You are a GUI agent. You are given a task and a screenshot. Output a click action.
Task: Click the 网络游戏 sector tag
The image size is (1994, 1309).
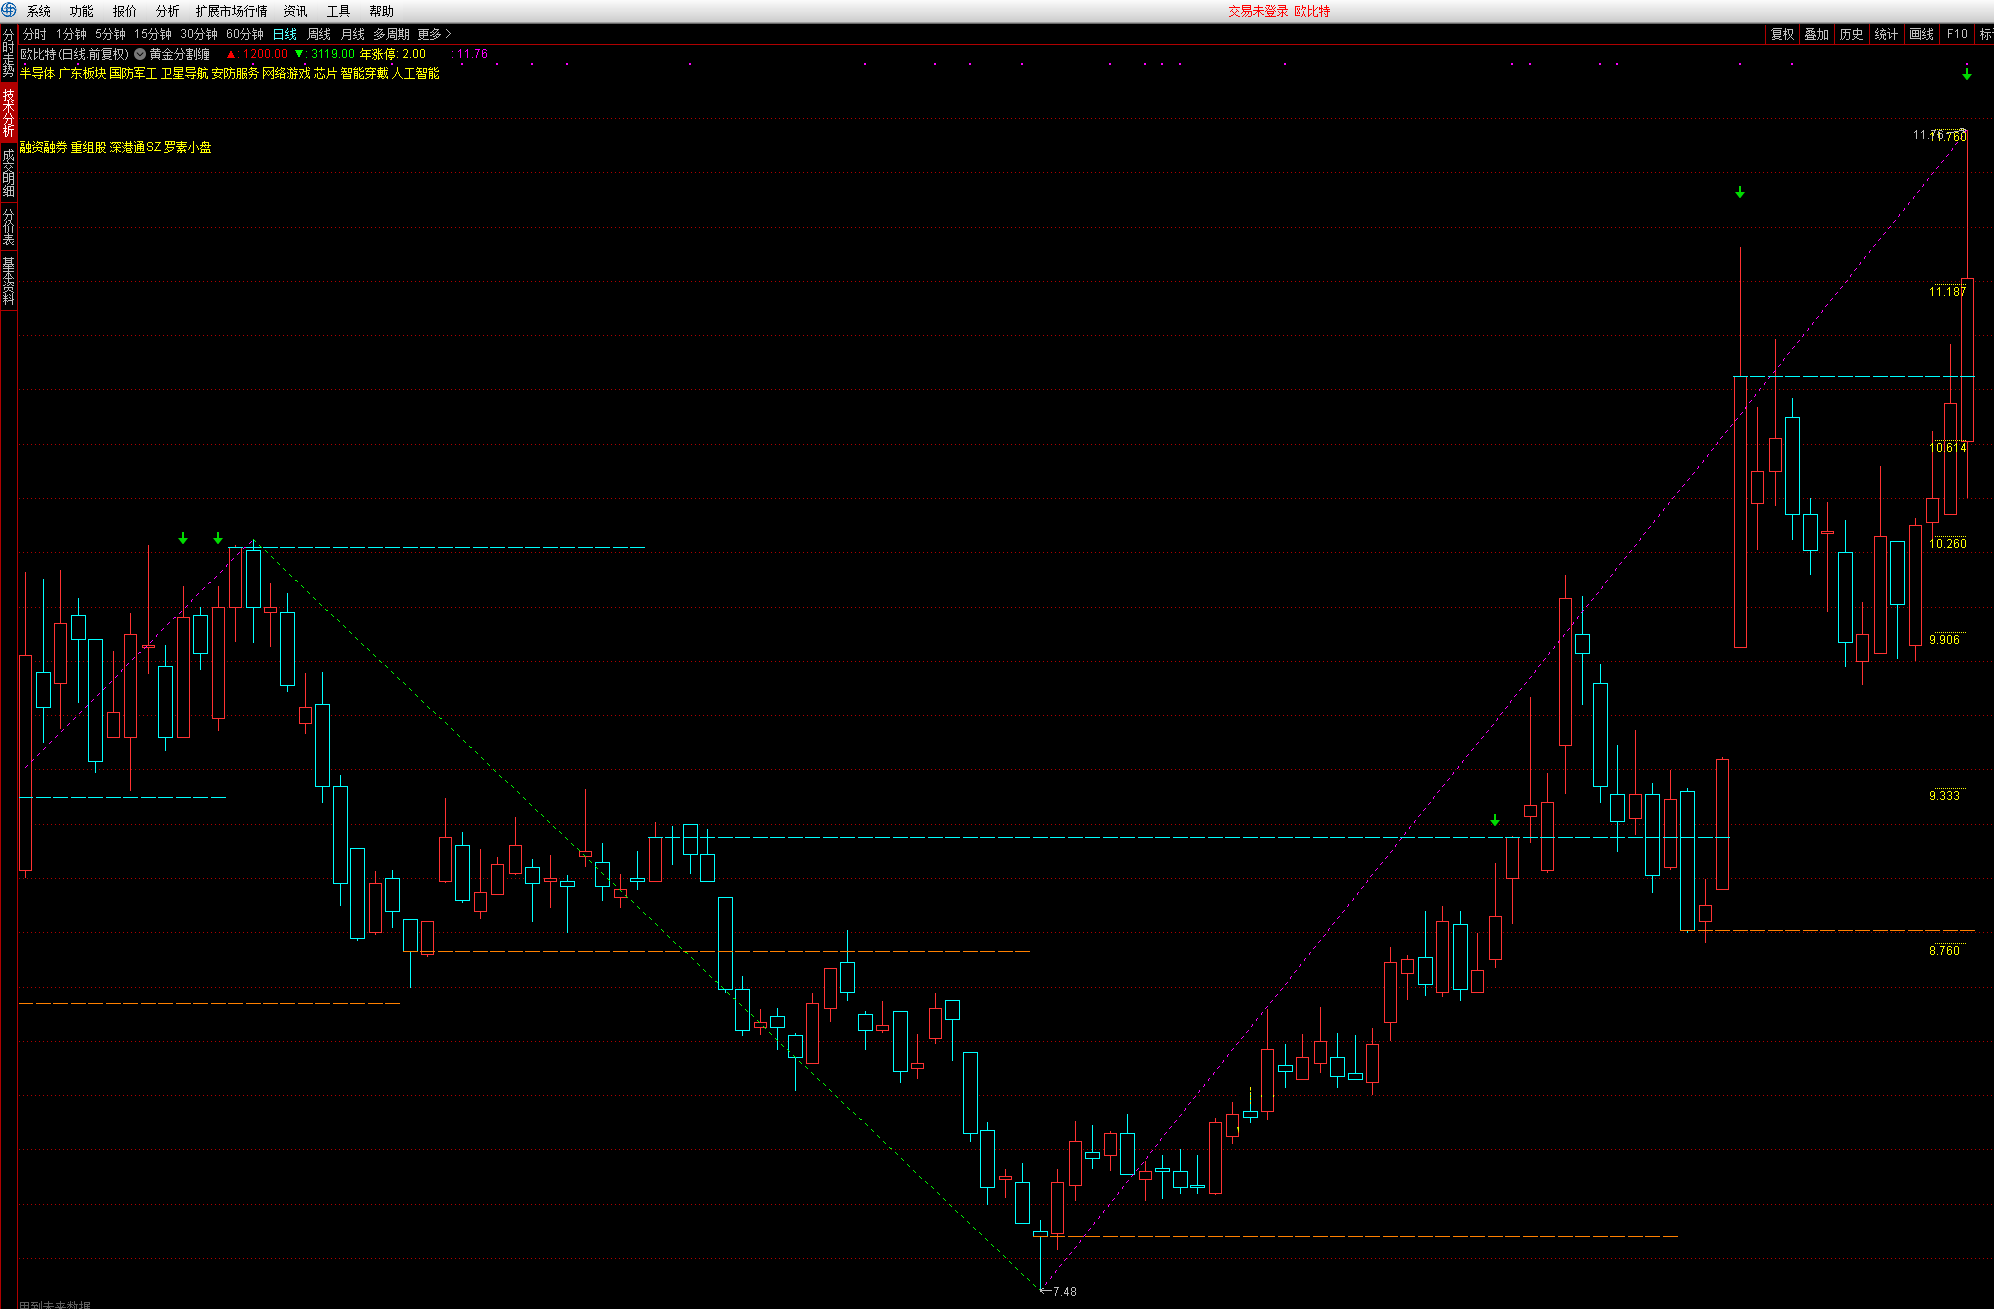coord(286,73)
